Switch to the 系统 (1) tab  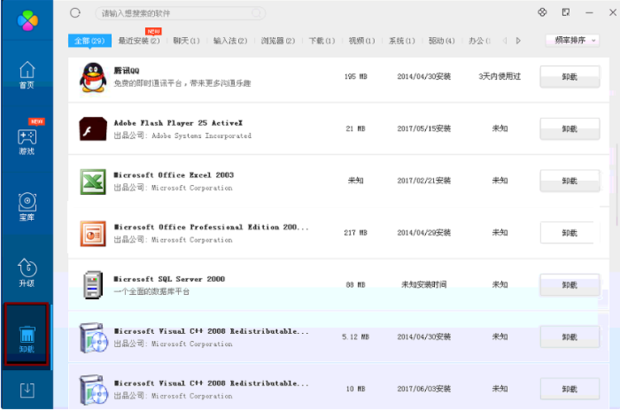402,41
